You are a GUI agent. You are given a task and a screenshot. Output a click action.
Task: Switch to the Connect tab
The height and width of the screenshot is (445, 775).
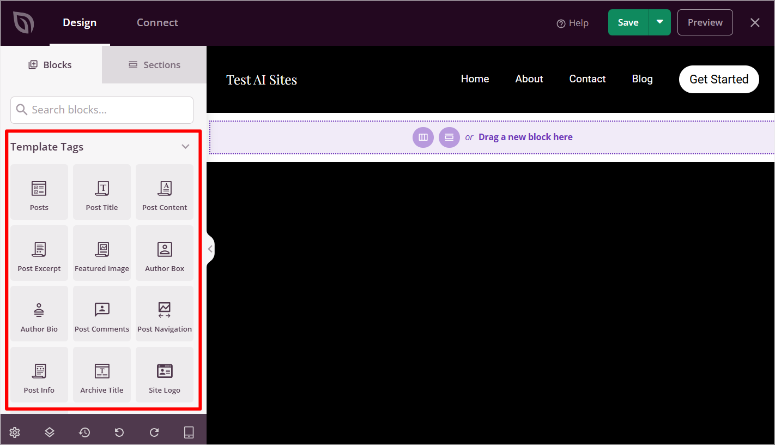click(x=157, y=23)
